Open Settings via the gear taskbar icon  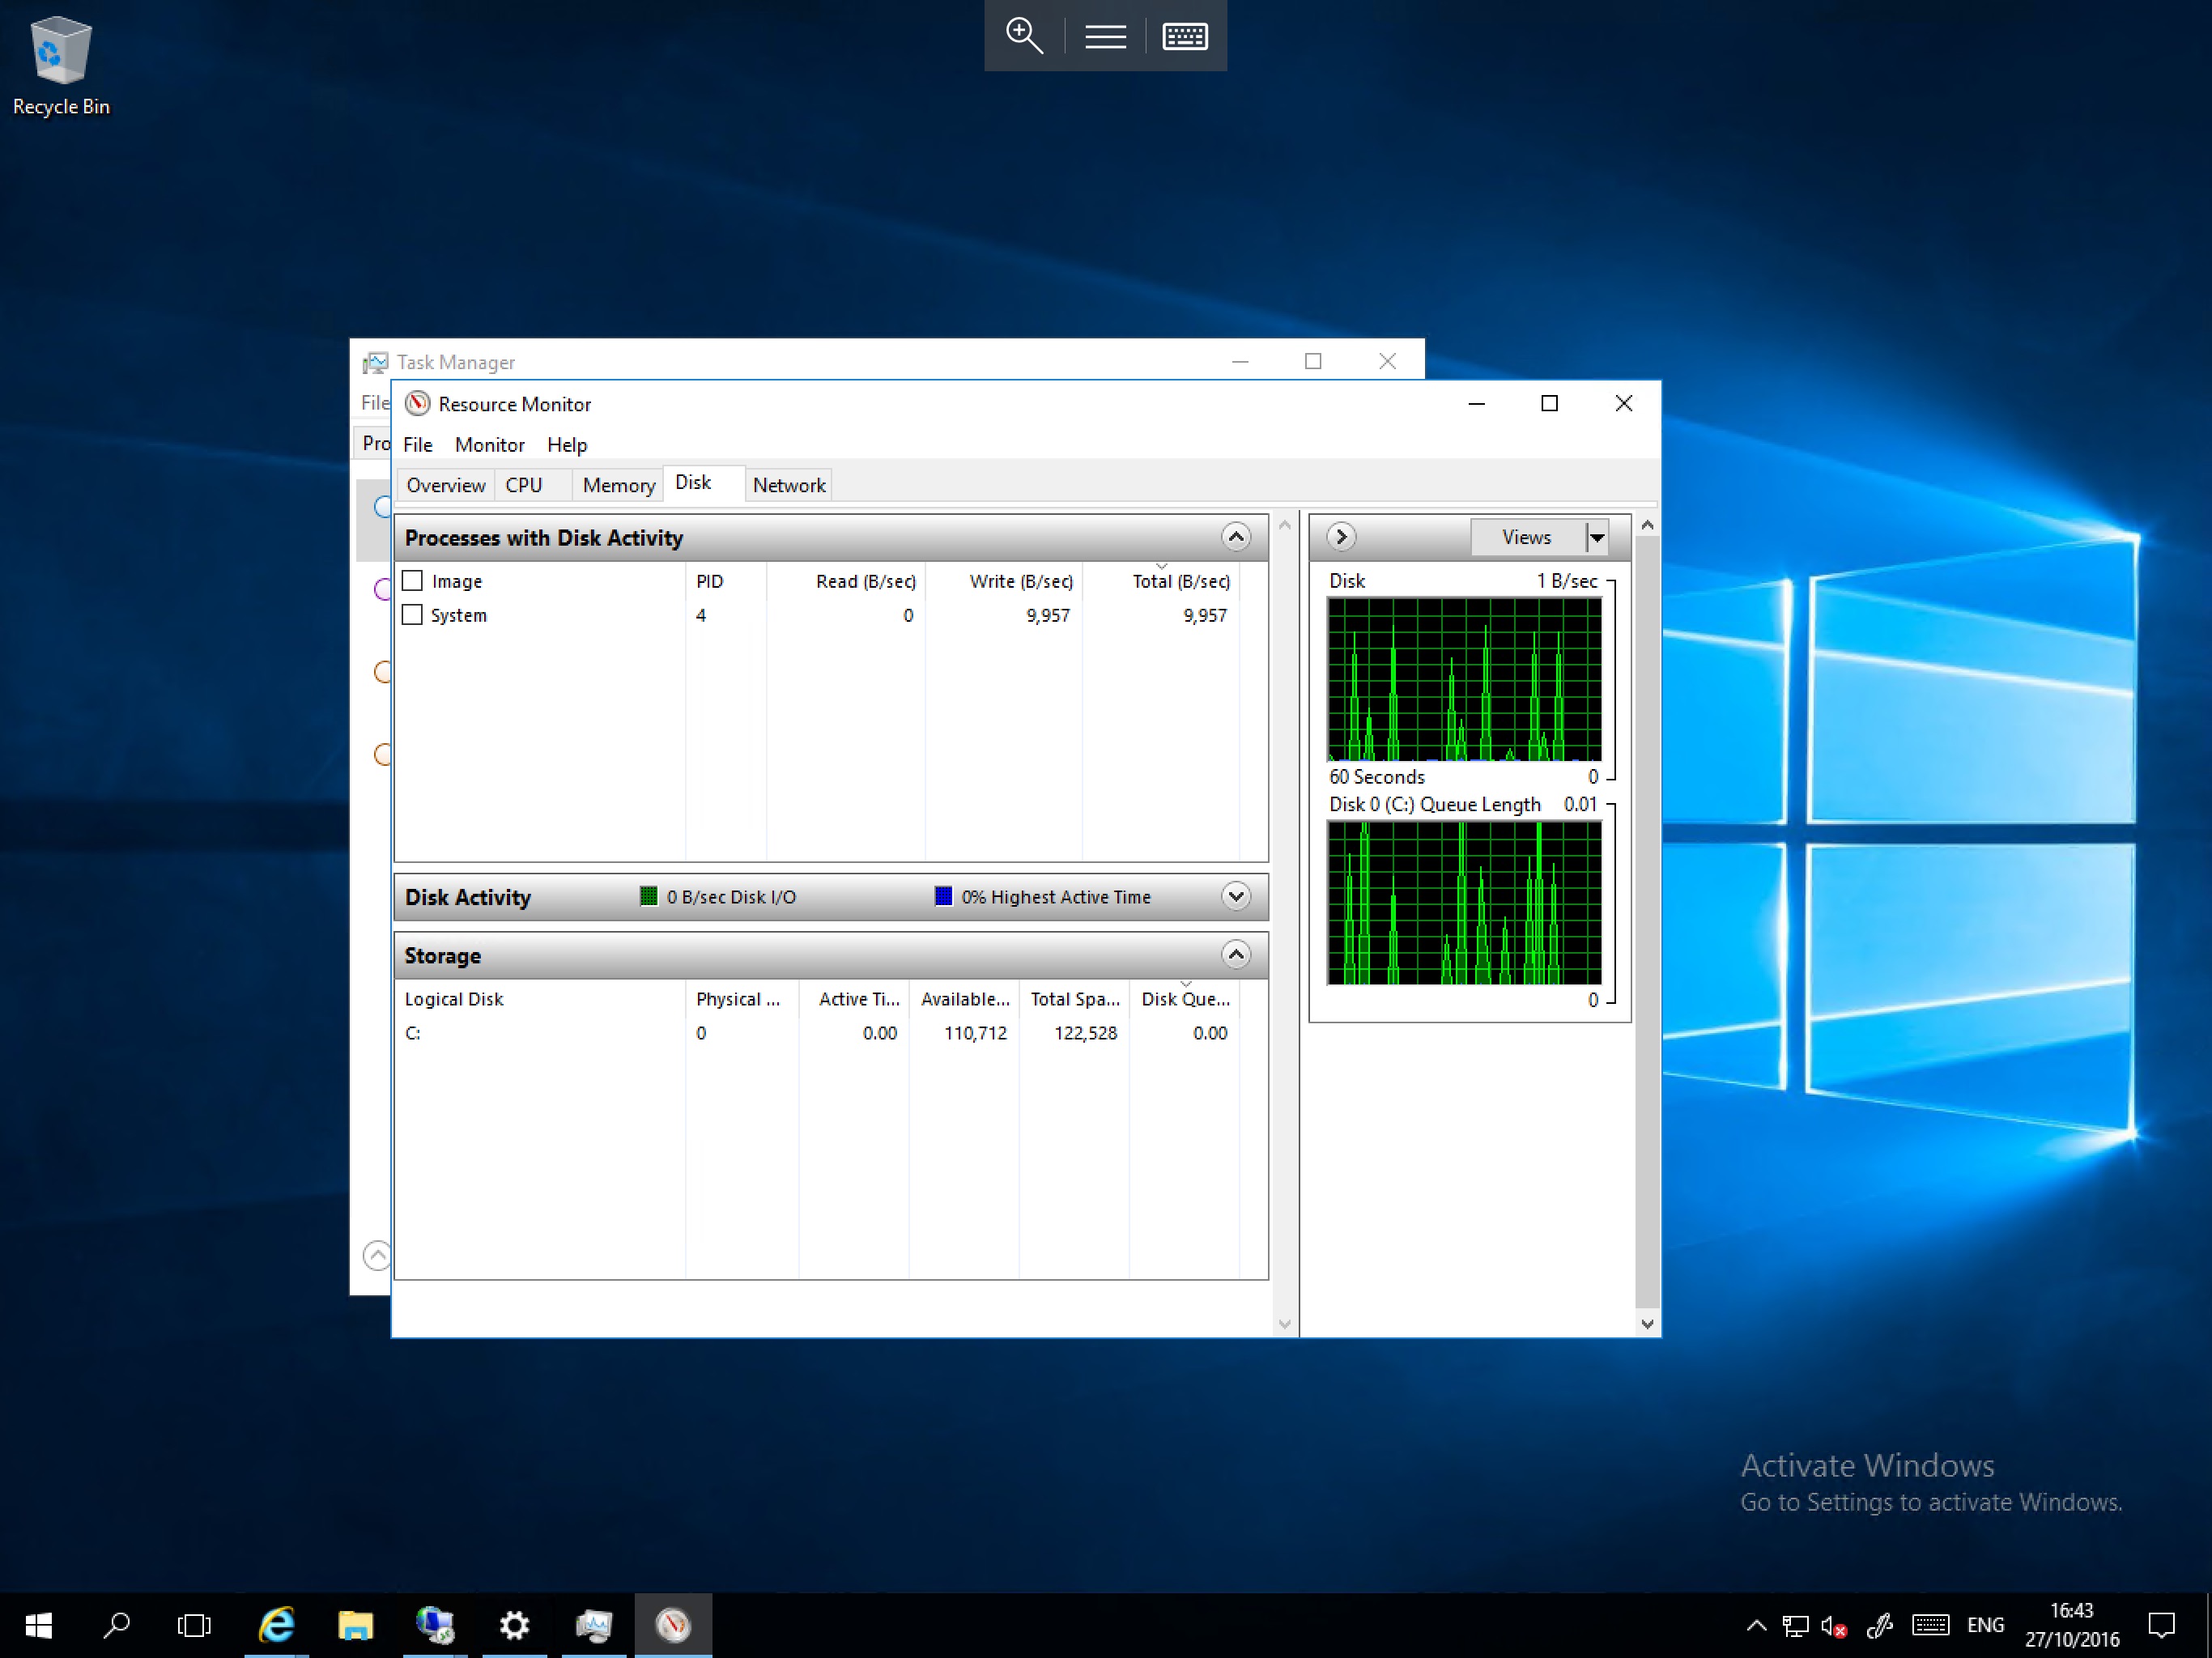coord(515,1624)
